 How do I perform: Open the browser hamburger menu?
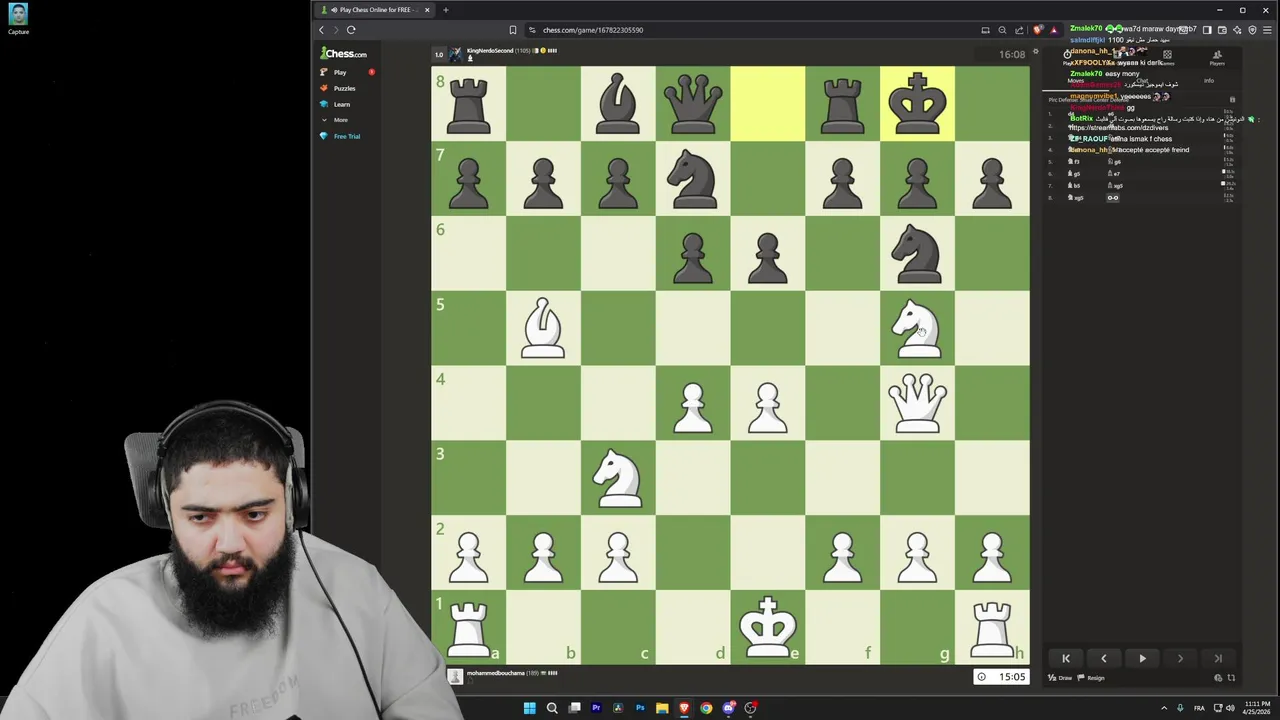click(x=1266, y=30)
